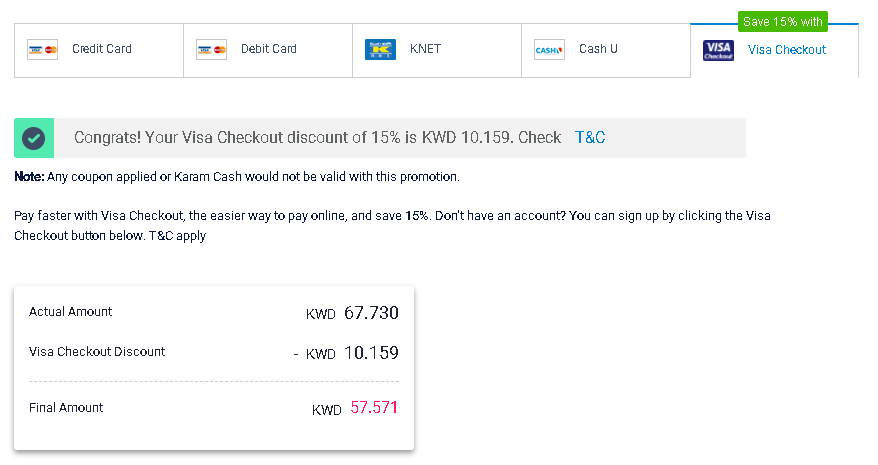
Task: Switch to Debit Card tab
Action: pyautogui.click(x=268, y=50)
